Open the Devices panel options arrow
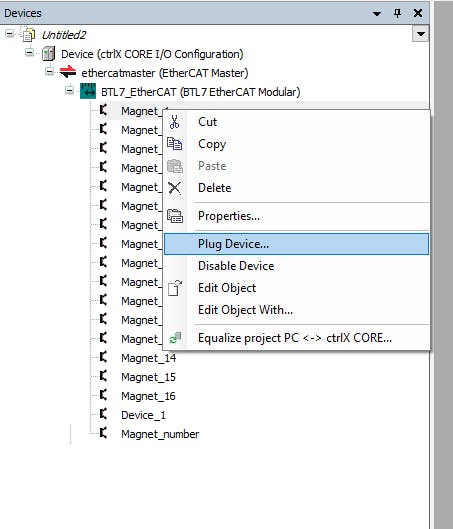This screenshot has height=529, width=453. point(377,13)
